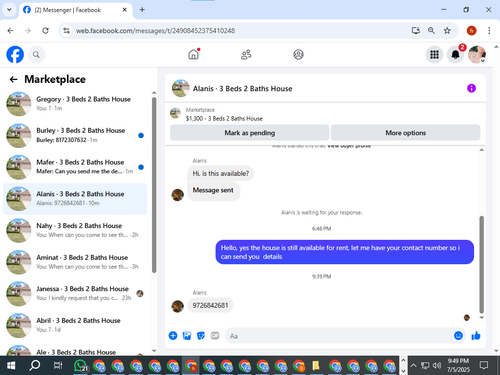The width and height of the screenshot is (500, 375).
Task: Send a thumbs-up like
Action: coord(476,336)
